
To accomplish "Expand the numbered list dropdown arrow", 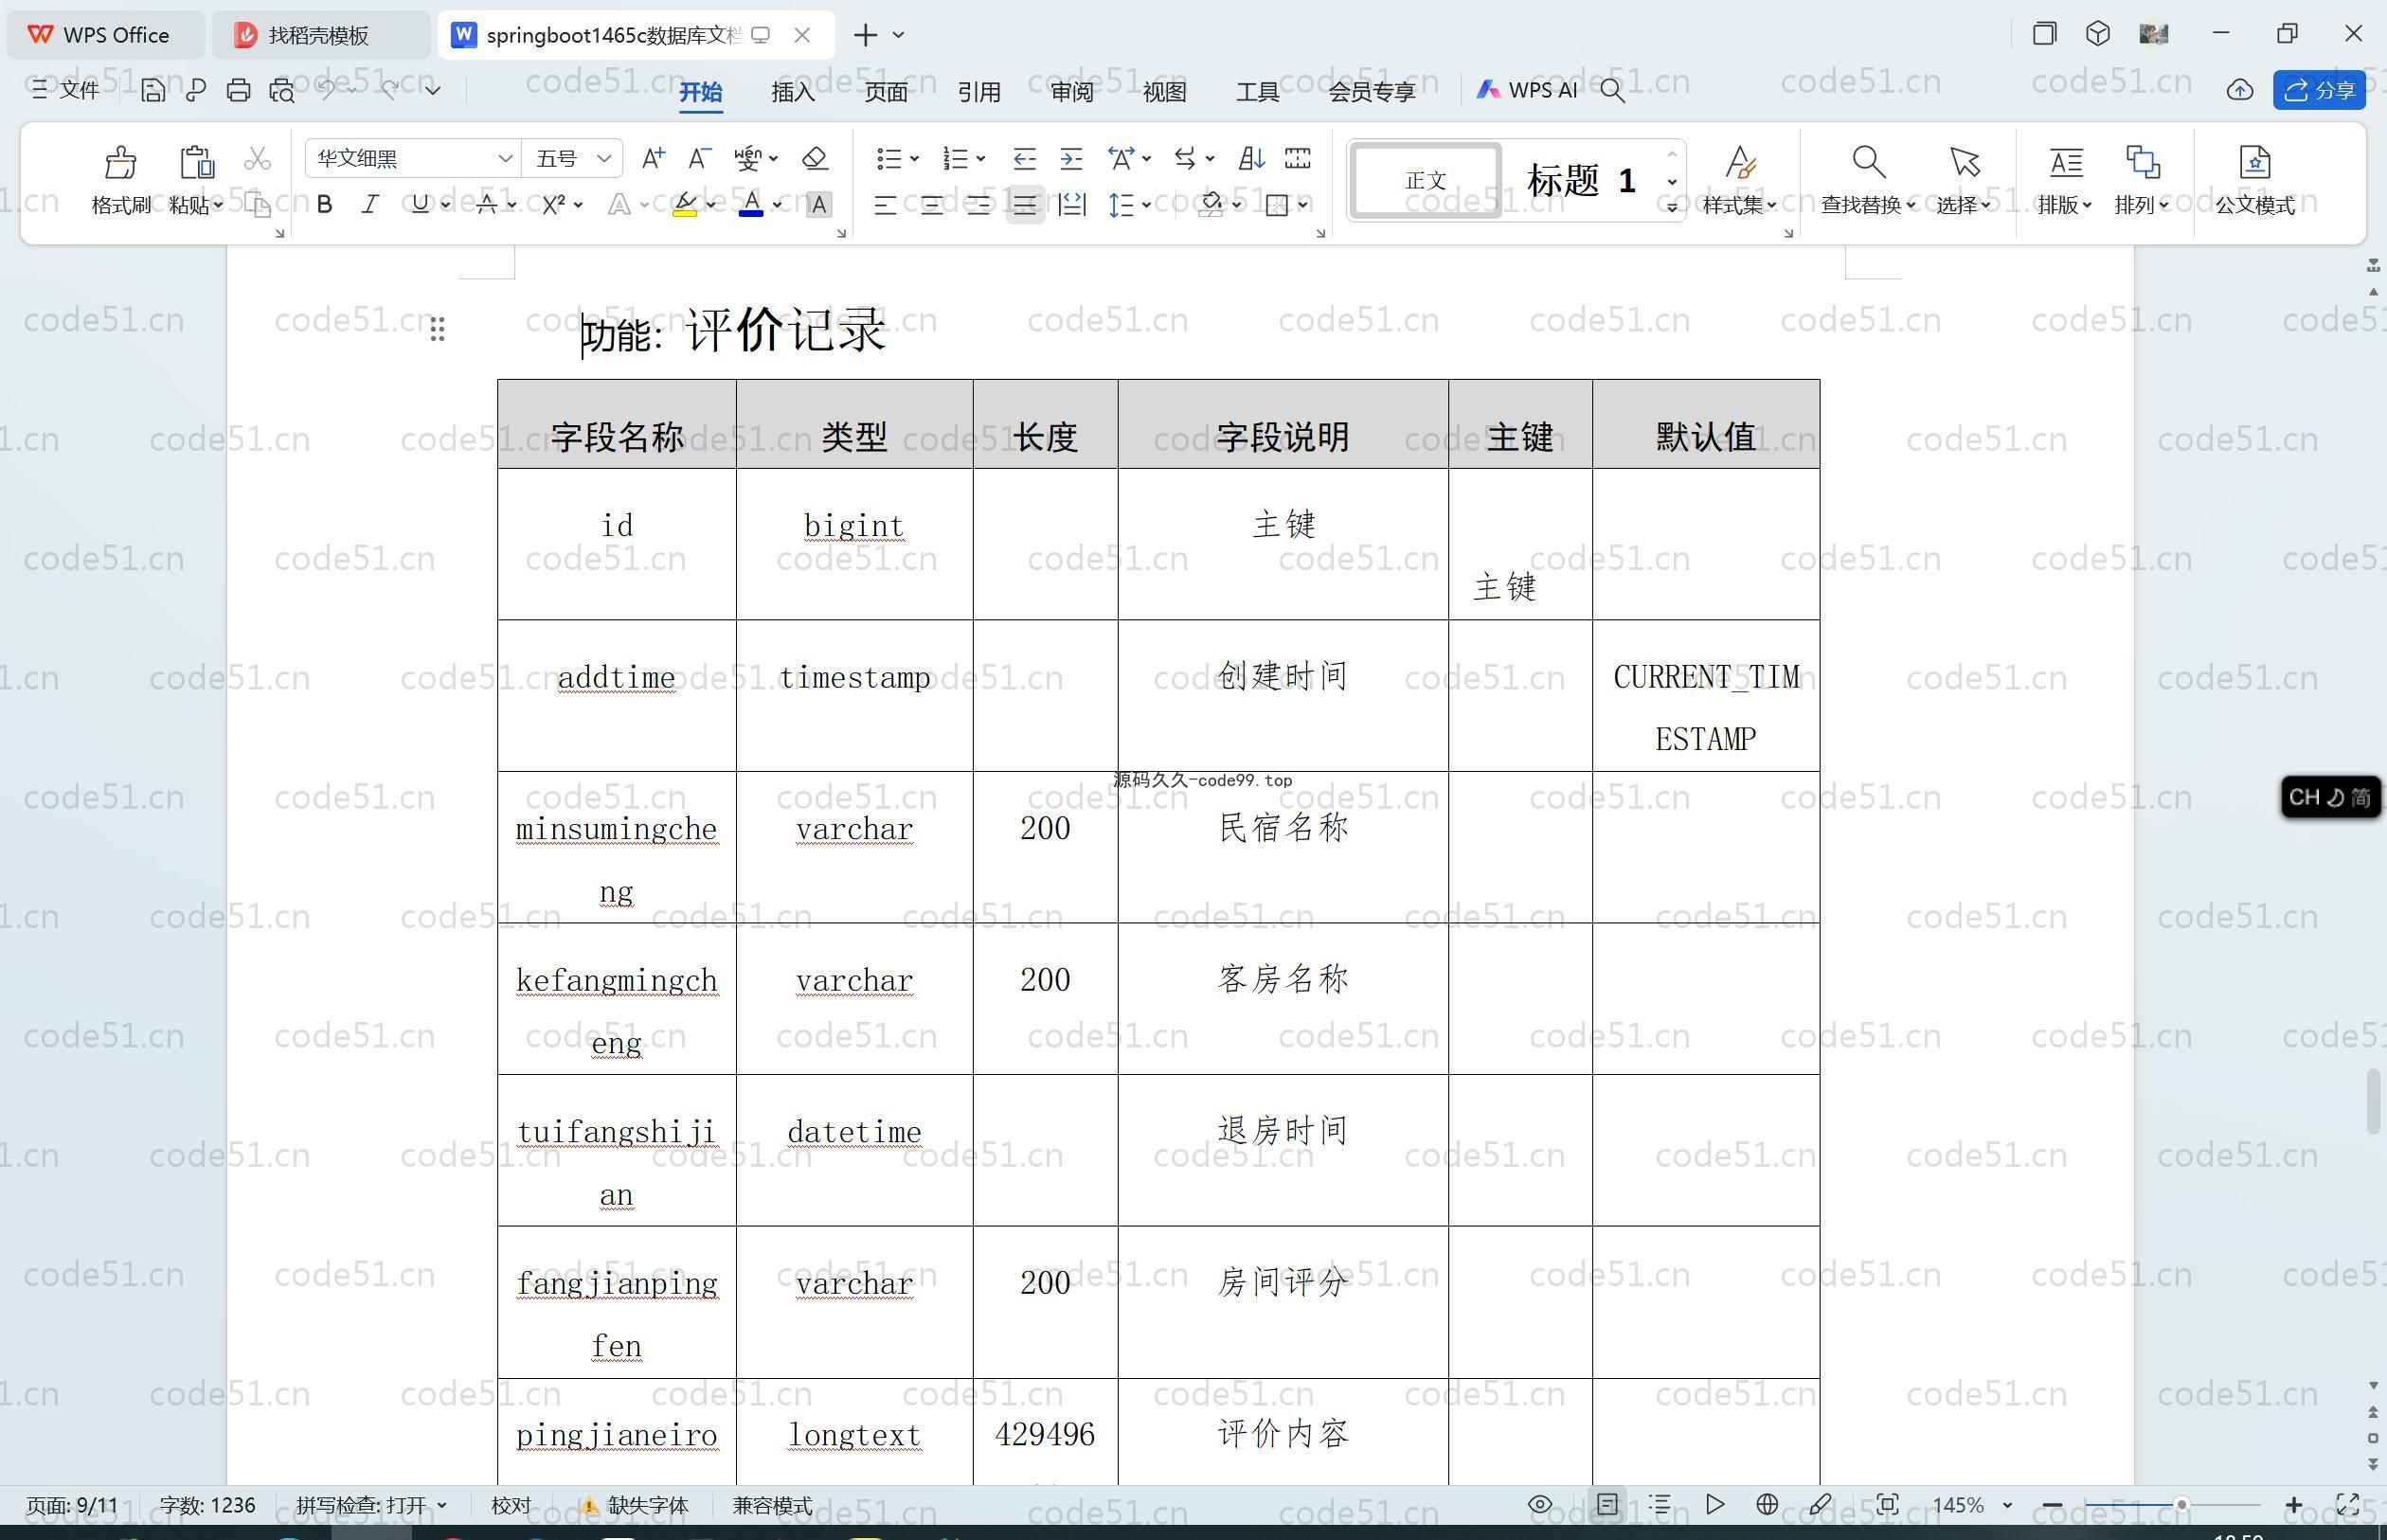I will coord(981,158).
